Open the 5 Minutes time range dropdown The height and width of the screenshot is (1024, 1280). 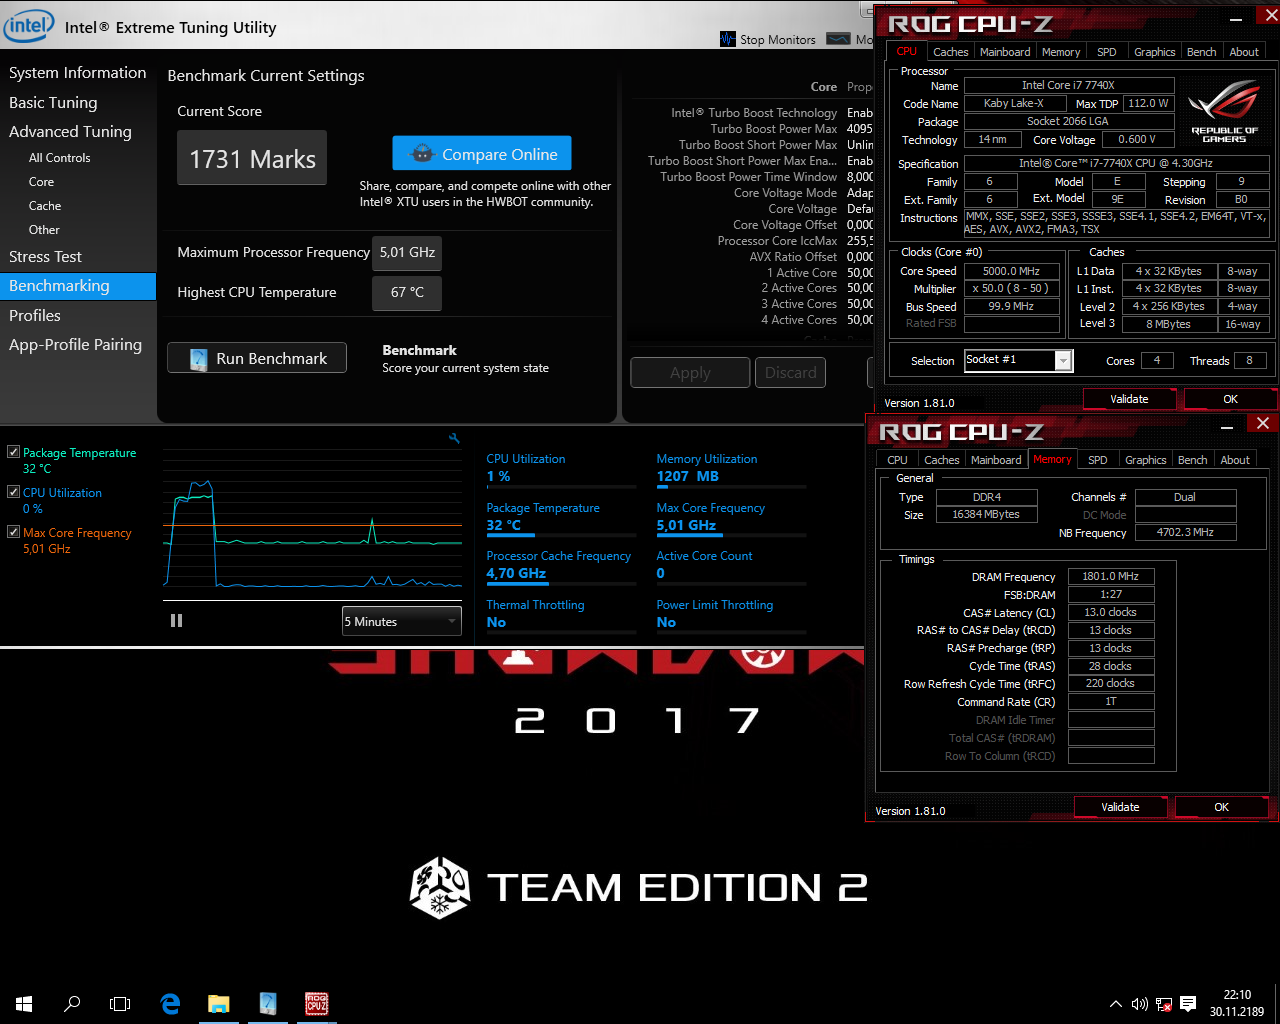(402, 621)
